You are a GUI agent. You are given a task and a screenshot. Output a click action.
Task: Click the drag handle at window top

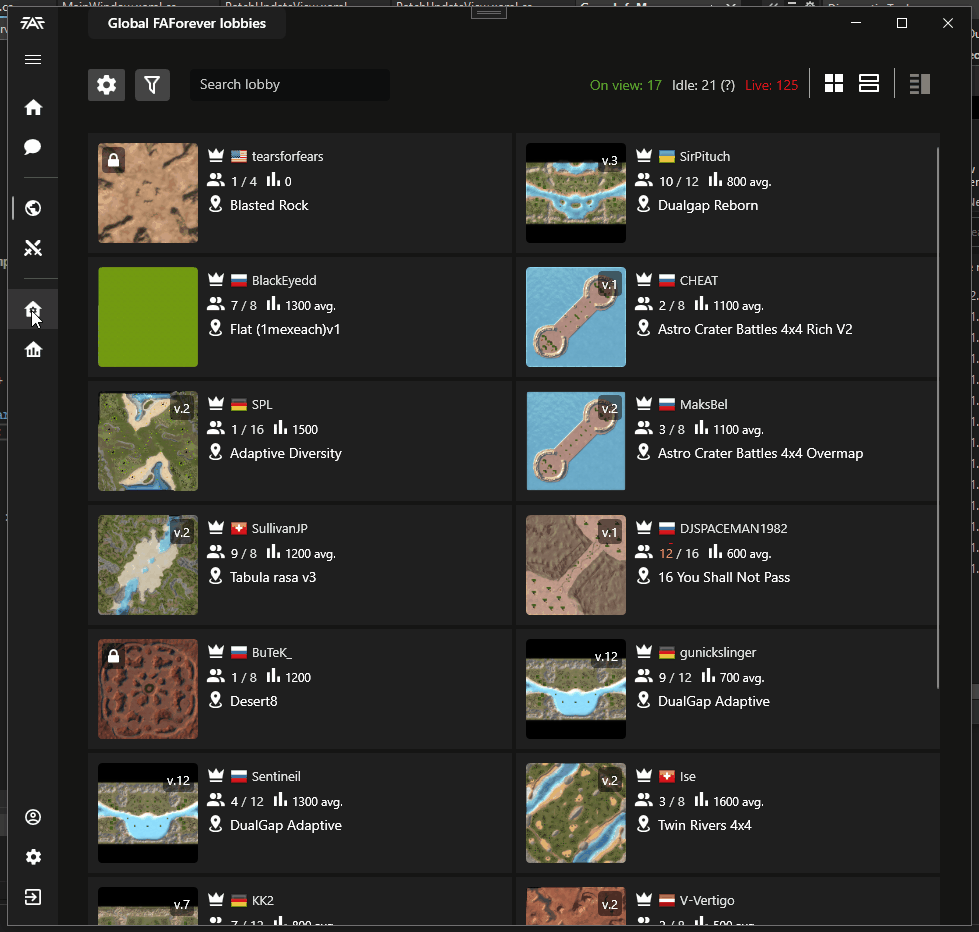(489, 12)
